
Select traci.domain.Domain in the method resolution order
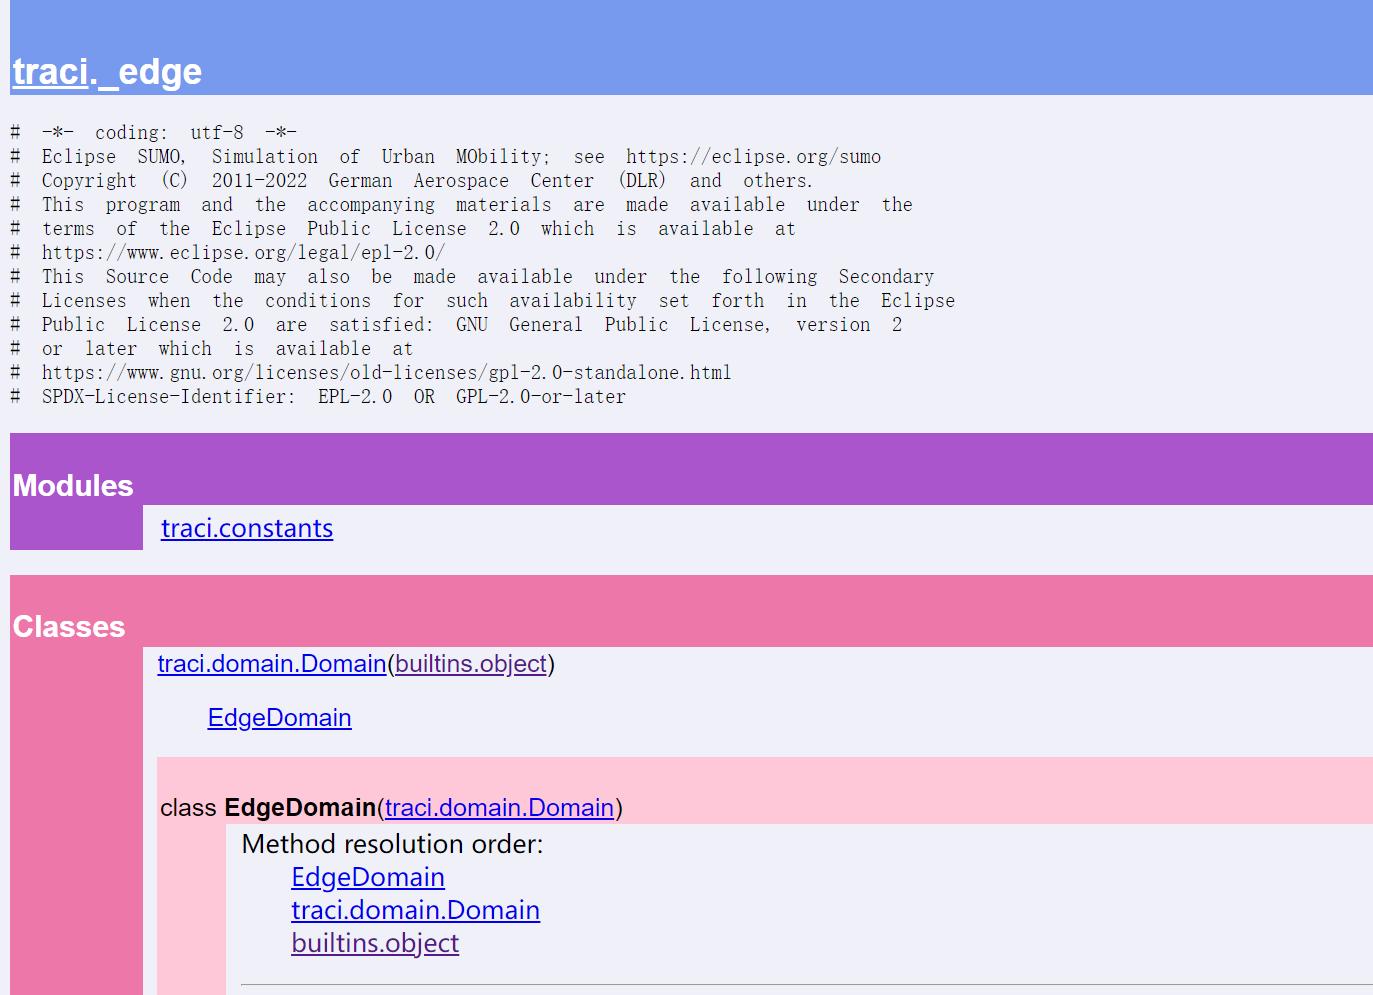[x=415, y=910]
